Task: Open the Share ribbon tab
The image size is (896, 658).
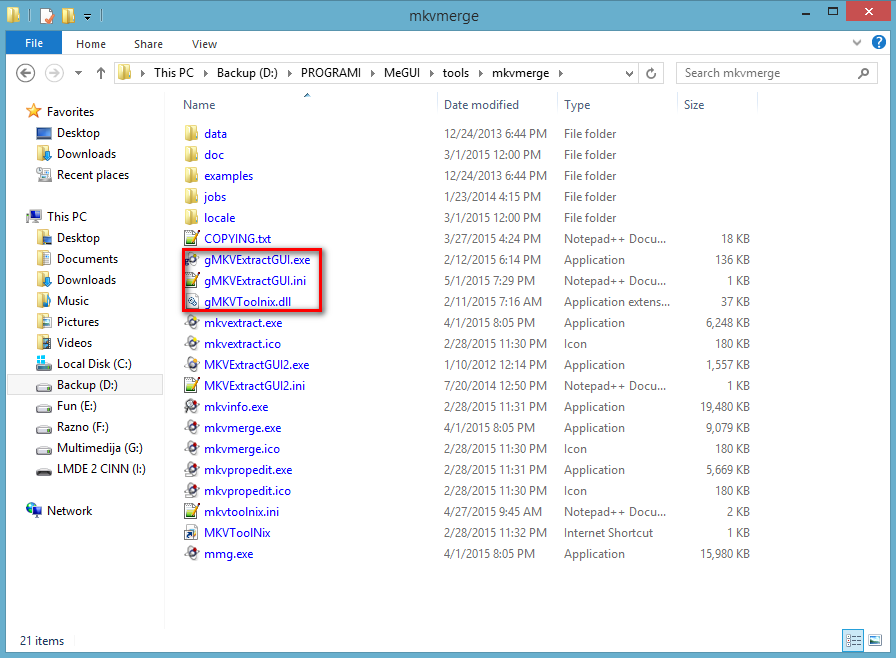Action: click(x=149, y=44)
